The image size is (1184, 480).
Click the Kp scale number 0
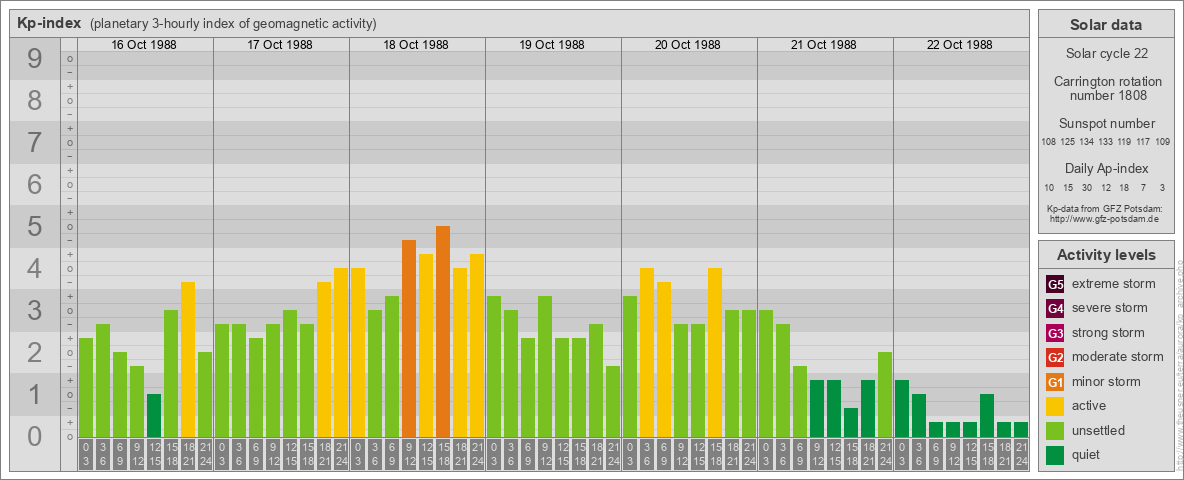[x=34, y=436]
